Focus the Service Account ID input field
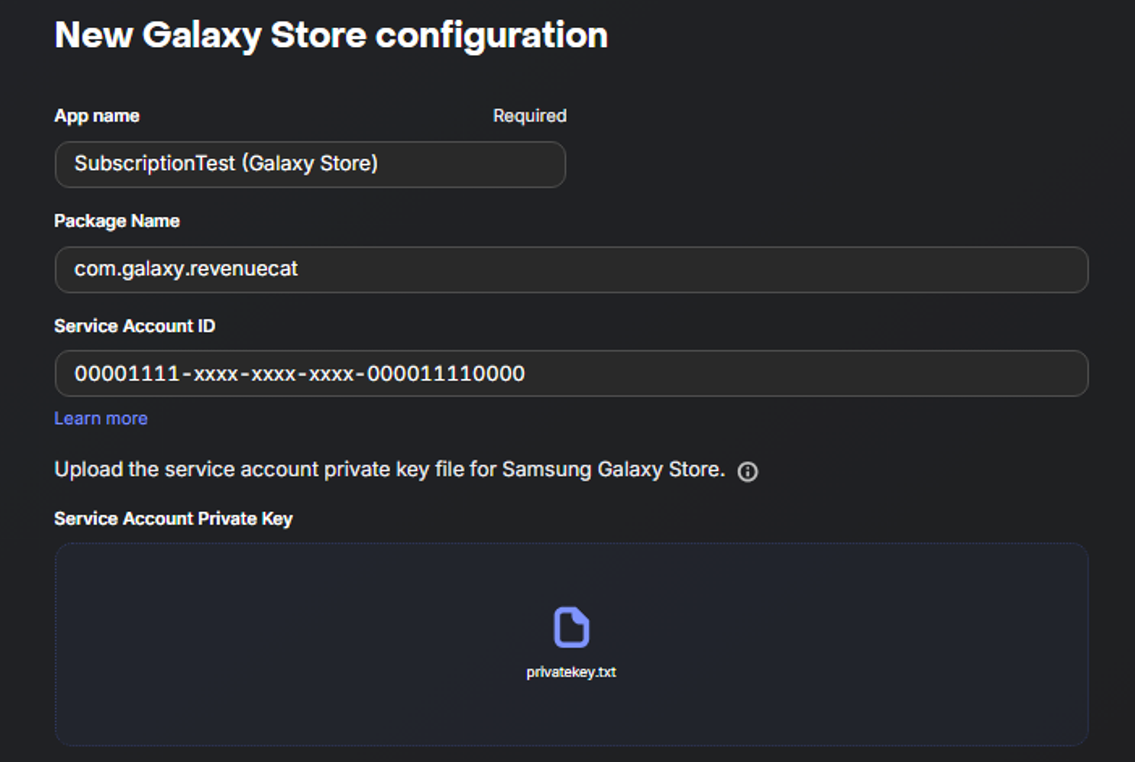 click(571, 373)
